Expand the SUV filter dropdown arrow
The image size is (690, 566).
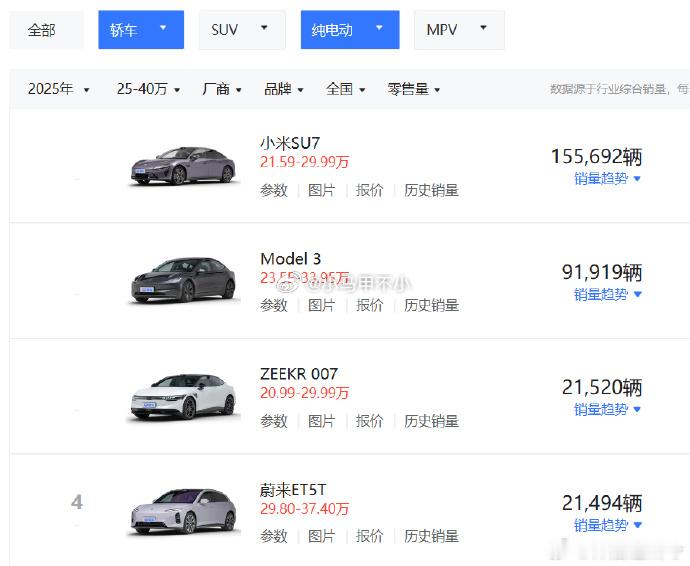pos(264,28)
